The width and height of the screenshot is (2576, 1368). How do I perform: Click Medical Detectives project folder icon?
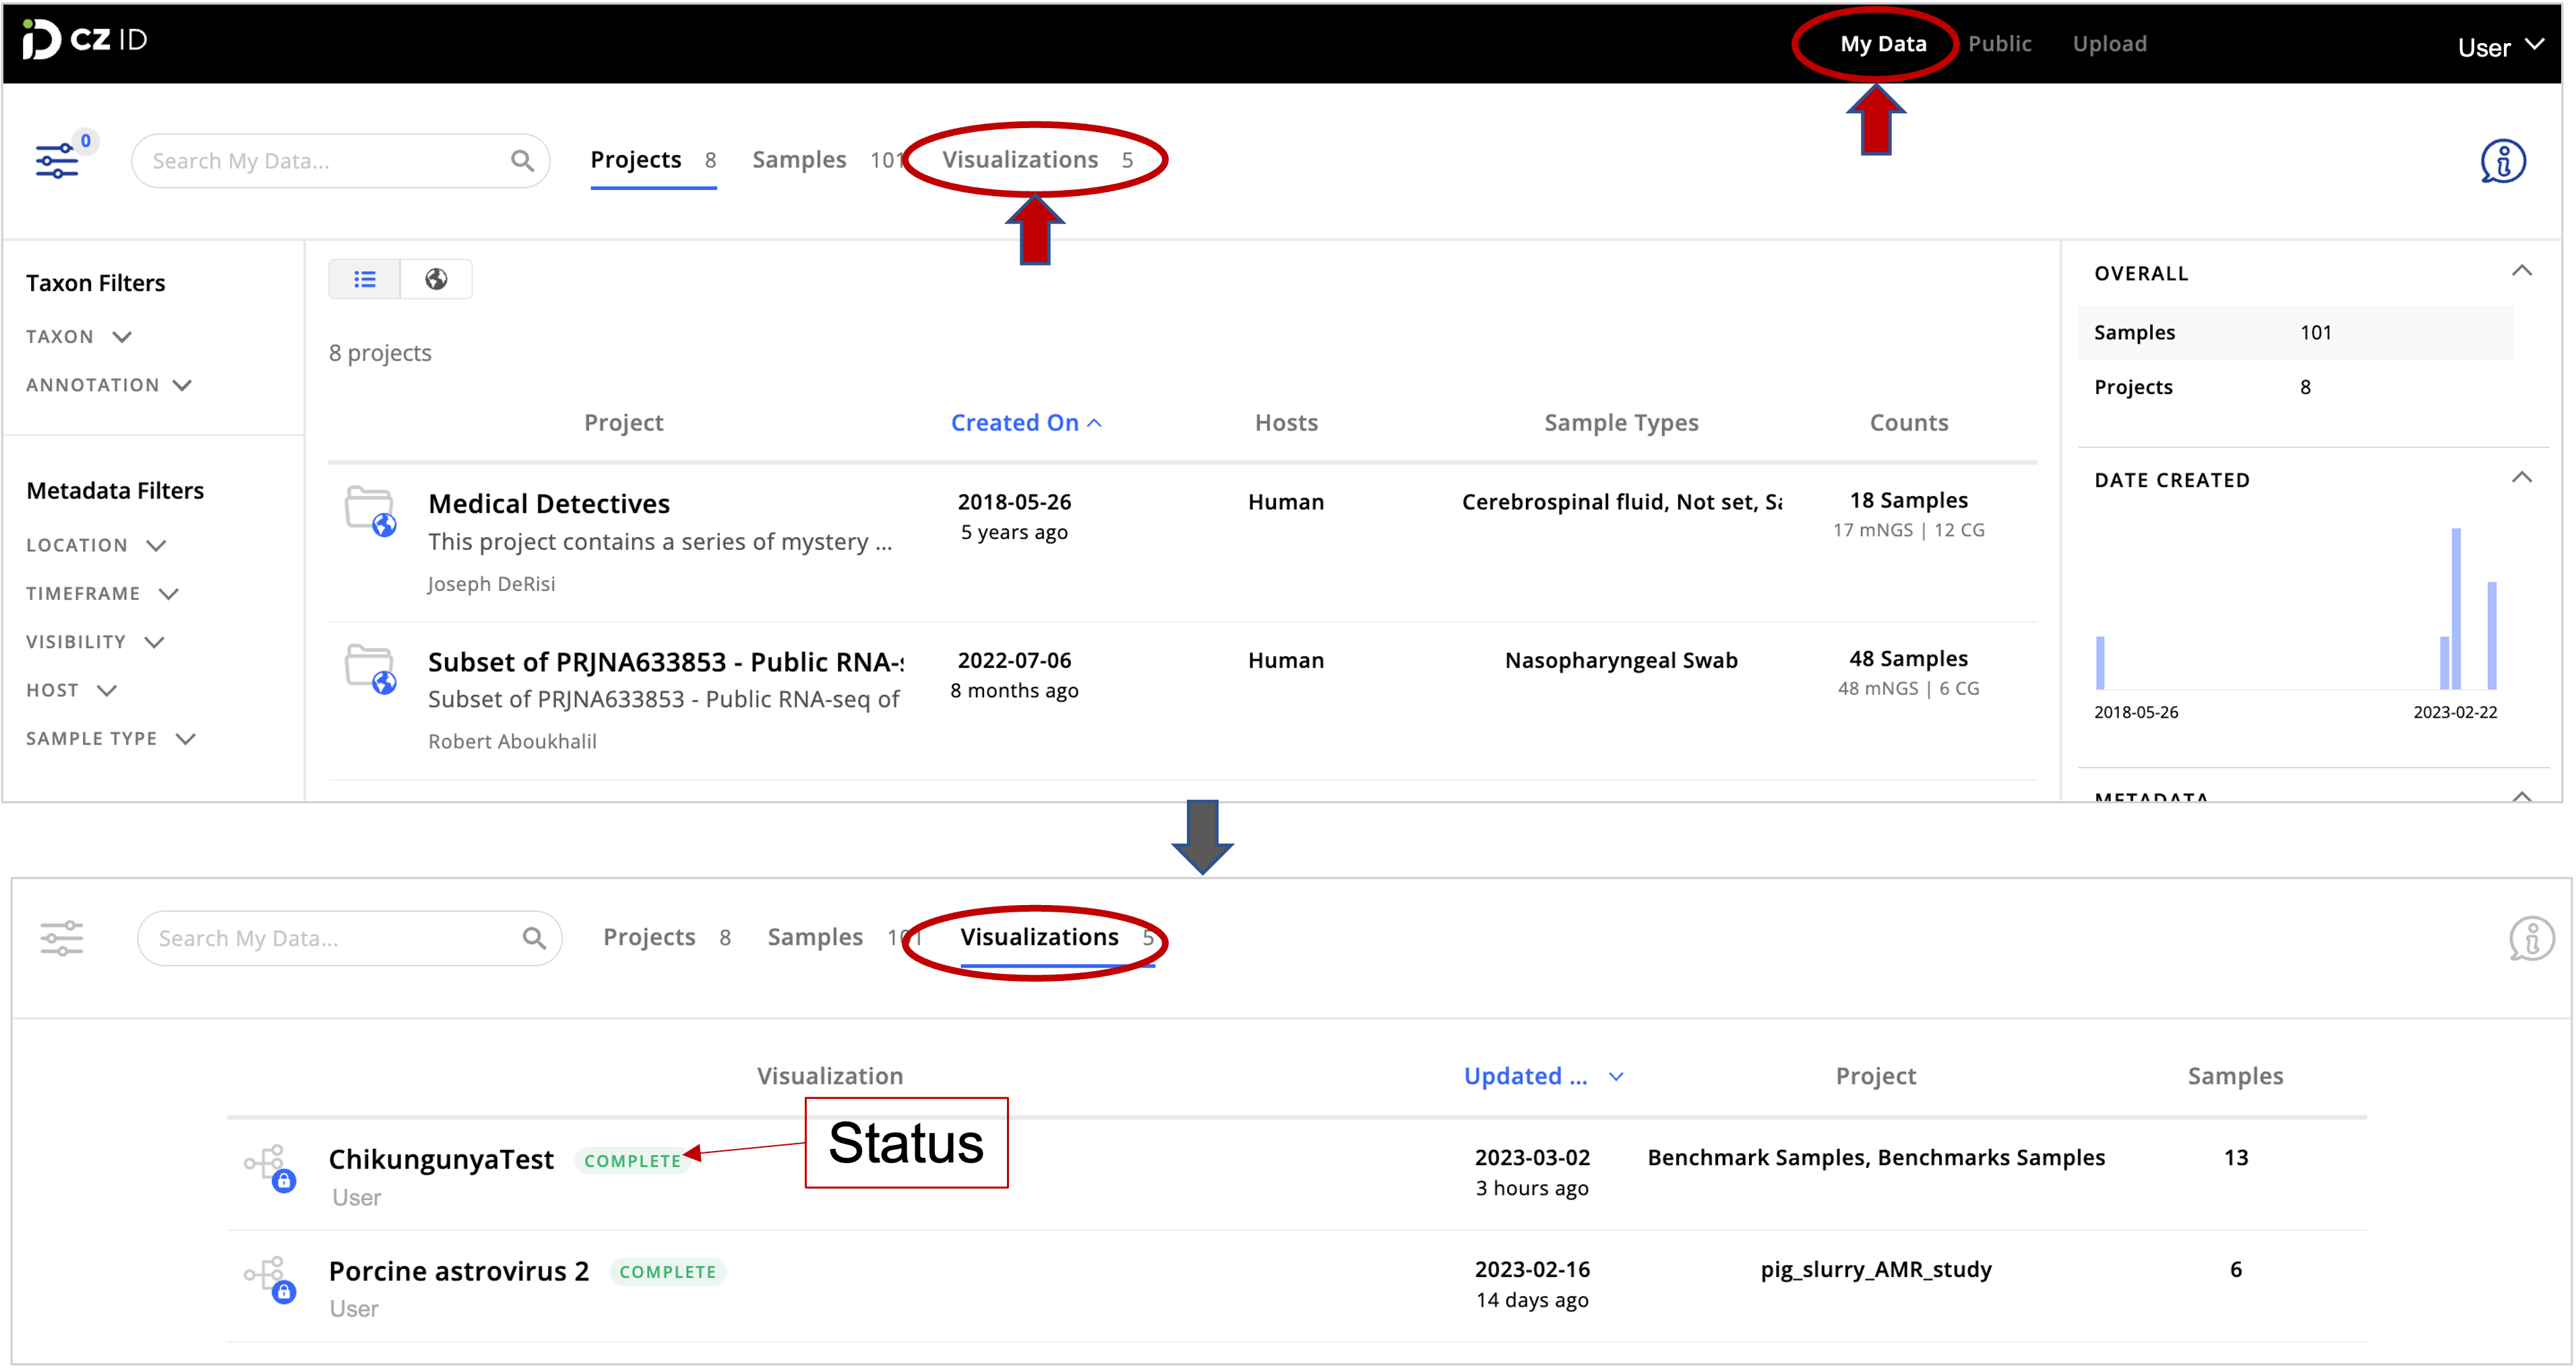click(370, 510)
